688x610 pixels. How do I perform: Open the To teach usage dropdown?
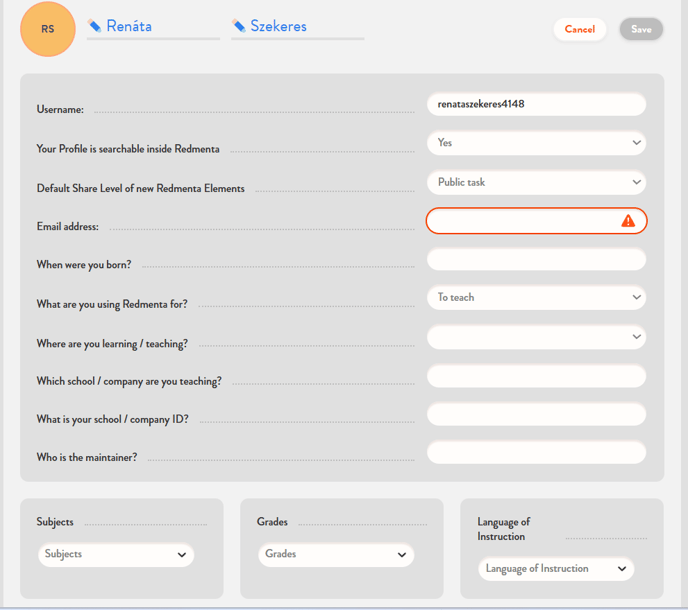536,298
